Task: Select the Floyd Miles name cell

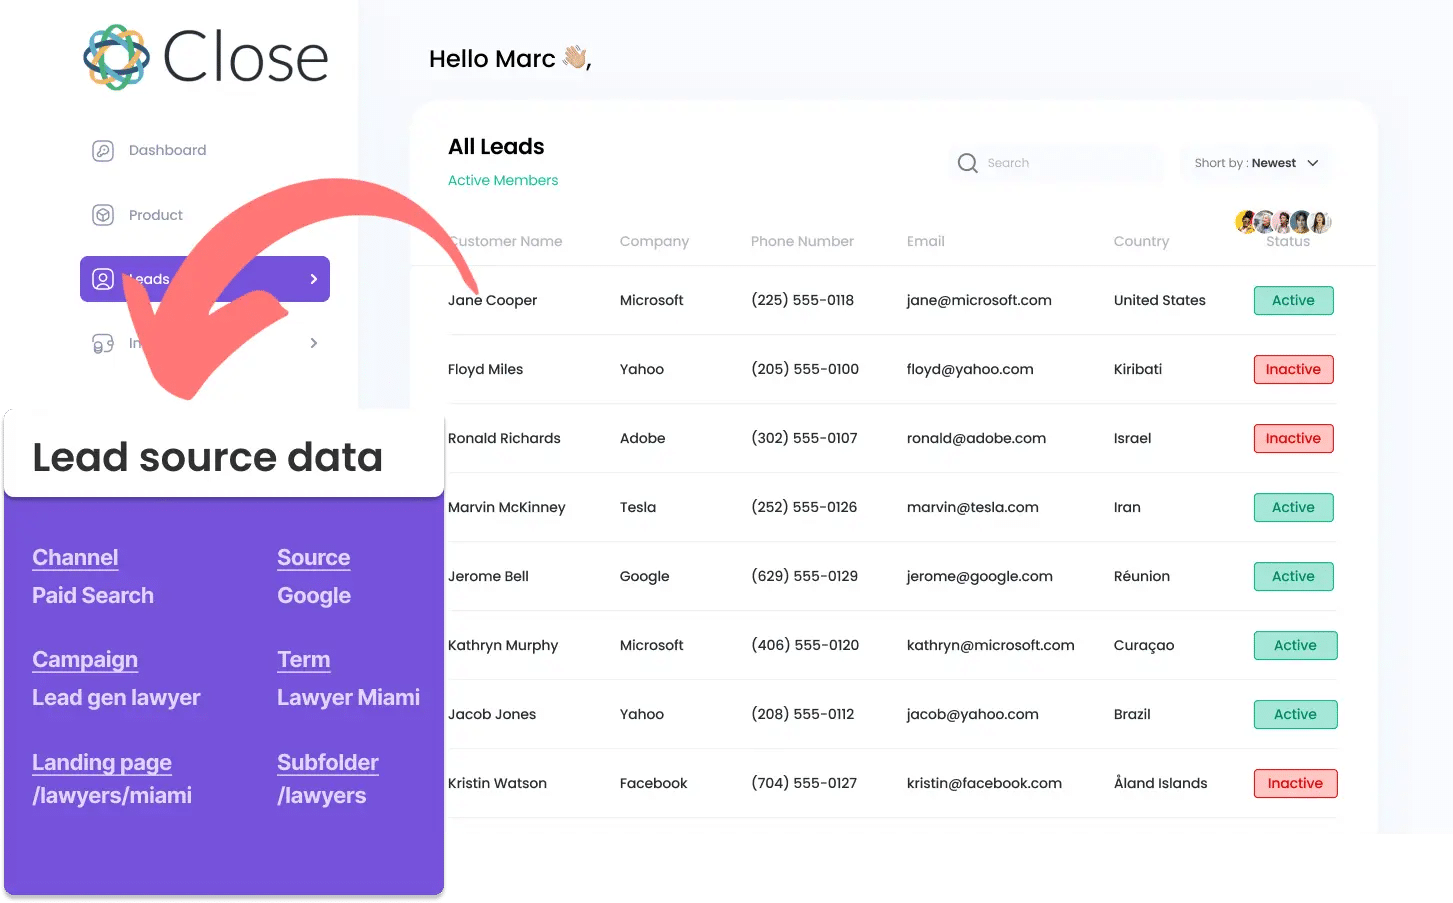Action: [x=485, y=369]
